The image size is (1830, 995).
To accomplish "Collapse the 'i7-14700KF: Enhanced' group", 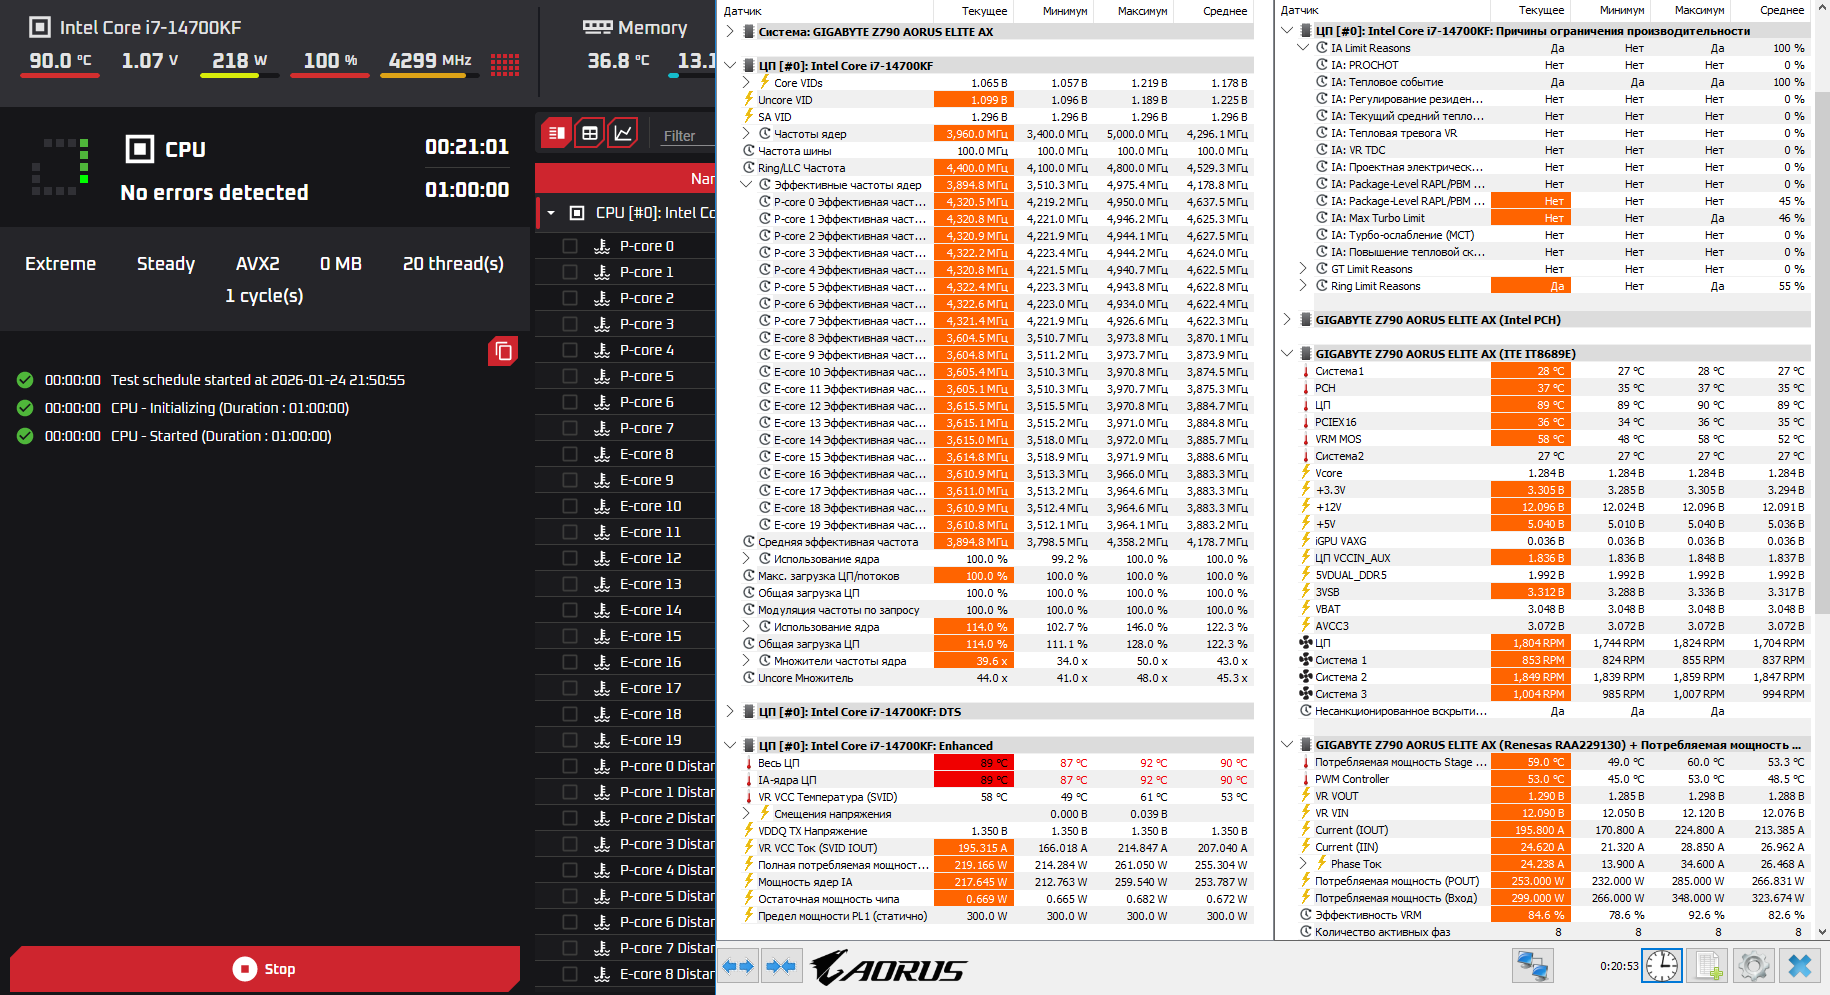I will [x=730, y=746].
